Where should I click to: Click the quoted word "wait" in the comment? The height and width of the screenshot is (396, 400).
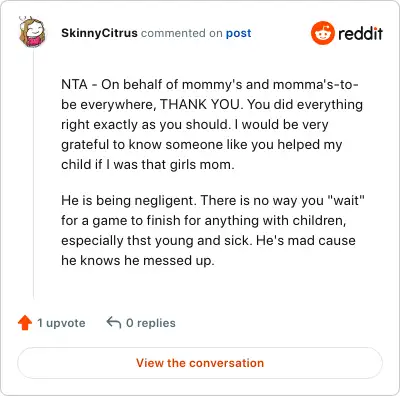(x=346, y=201)
